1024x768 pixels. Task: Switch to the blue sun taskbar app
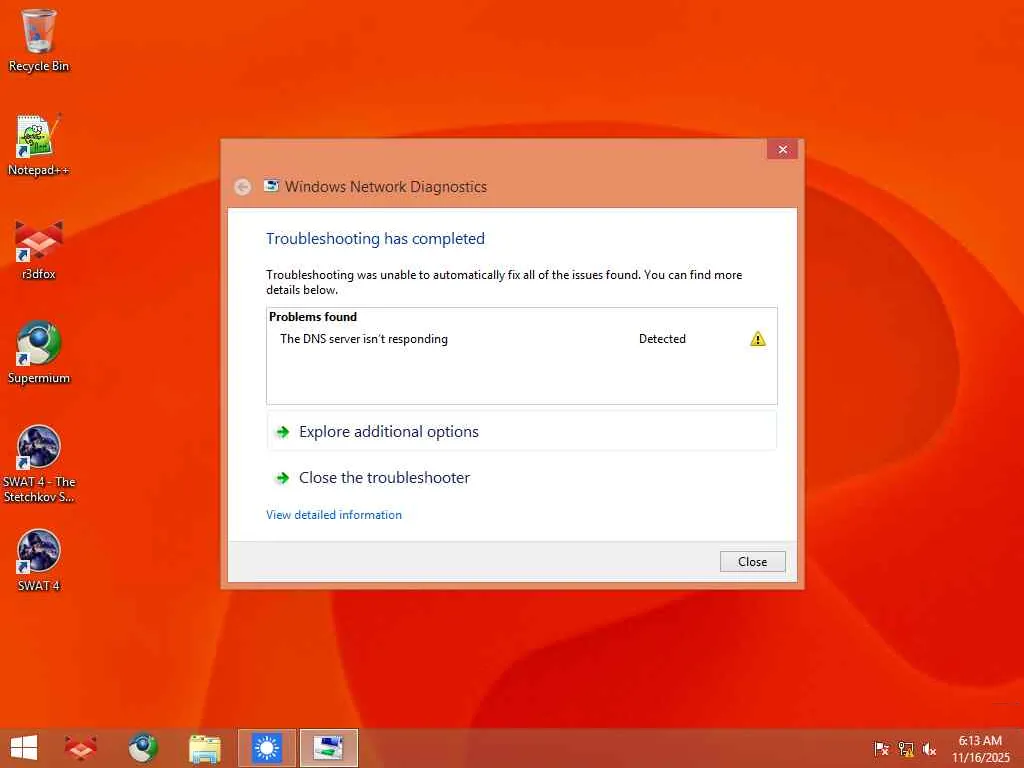coord(266,748)
